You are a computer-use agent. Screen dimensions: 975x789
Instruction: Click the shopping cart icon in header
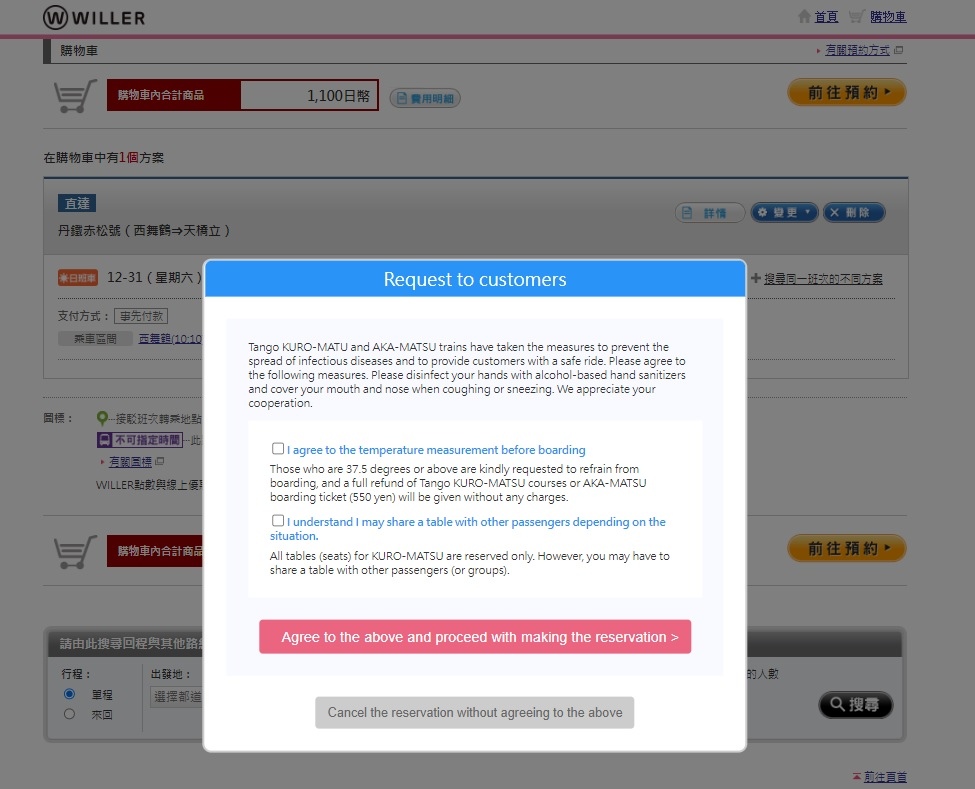click(856, 17)
